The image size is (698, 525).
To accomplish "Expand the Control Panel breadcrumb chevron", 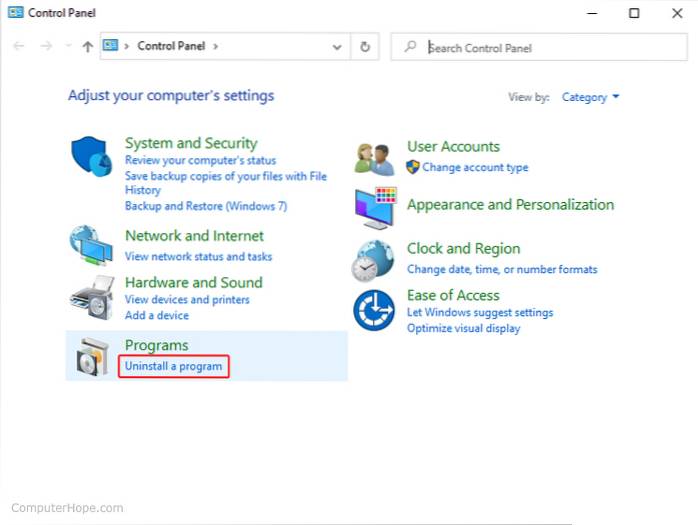I will [x=215, y=46].
